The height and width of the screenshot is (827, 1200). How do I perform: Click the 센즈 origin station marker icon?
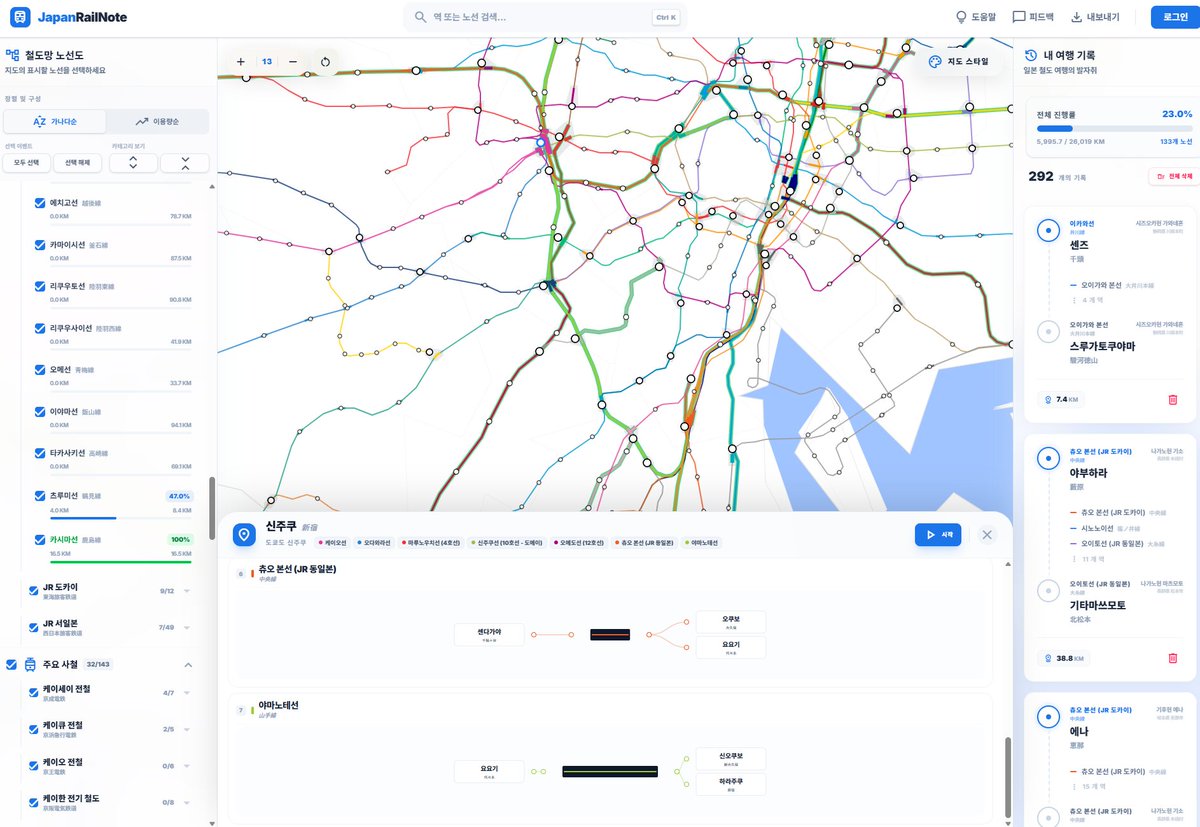[x=1047, y=230]
